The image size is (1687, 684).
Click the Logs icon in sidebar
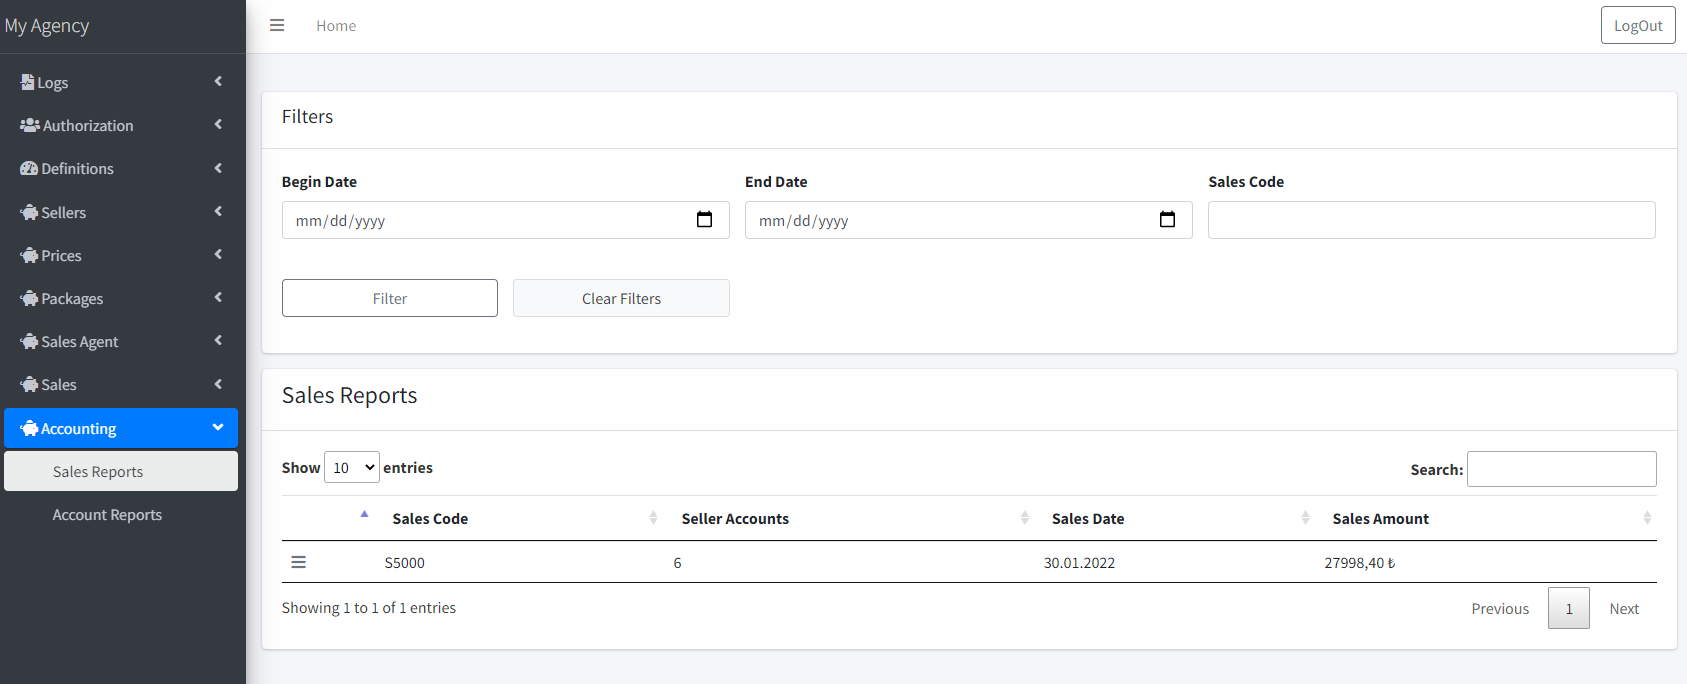tap(27, 82)
